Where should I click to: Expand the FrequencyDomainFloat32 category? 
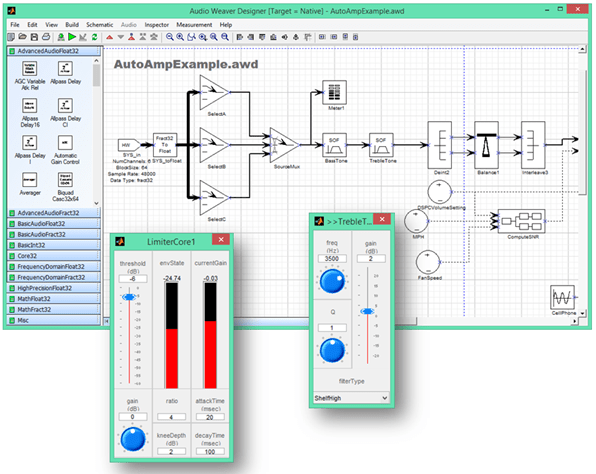54,266
